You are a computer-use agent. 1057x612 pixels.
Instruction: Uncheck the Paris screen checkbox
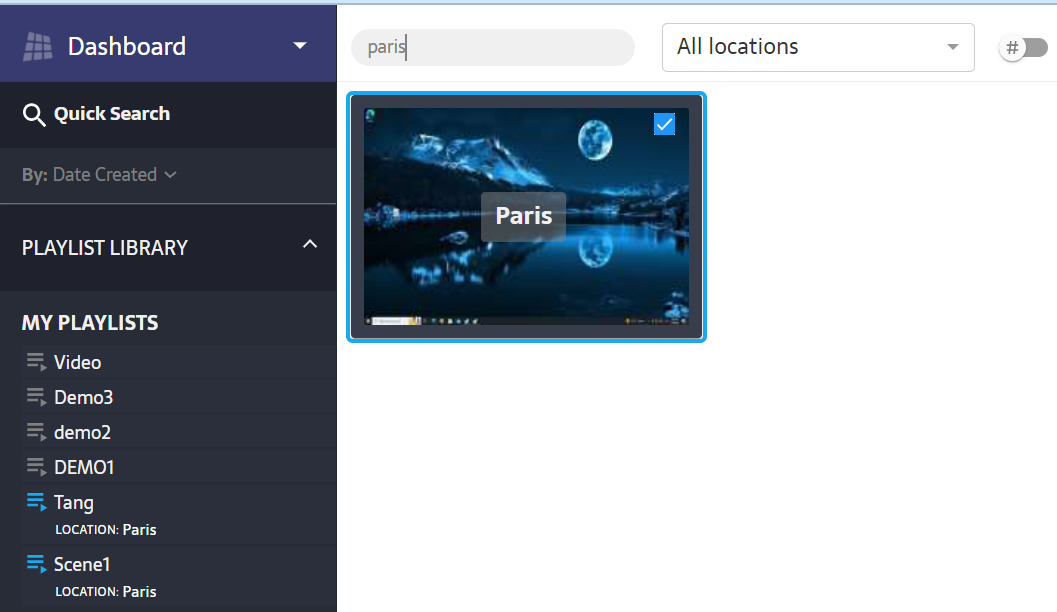tap(664, 123)
